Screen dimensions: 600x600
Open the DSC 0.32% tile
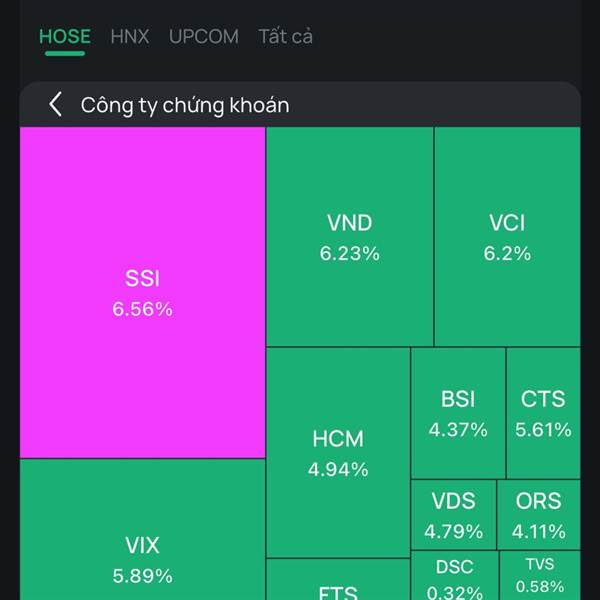tap(454, 578)
